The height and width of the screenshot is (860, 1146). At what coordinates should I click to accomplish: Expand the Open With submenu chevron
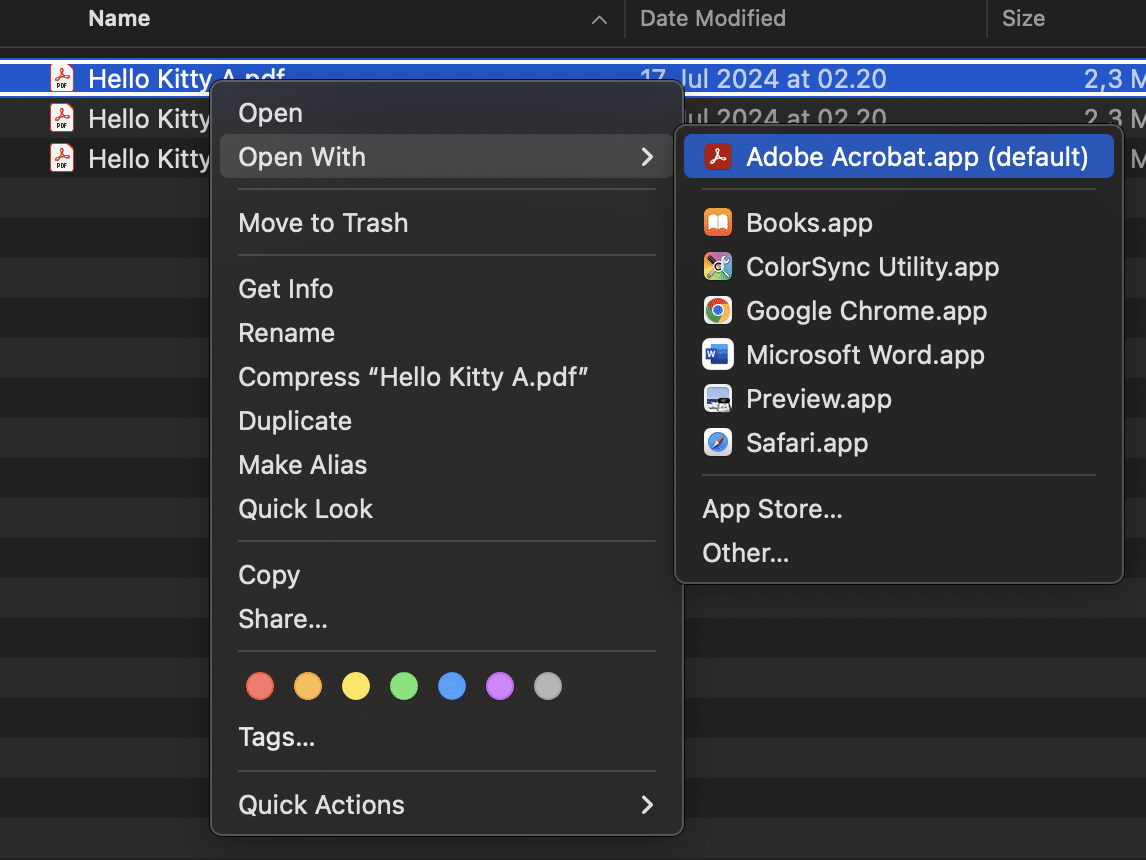pos(647,157)
